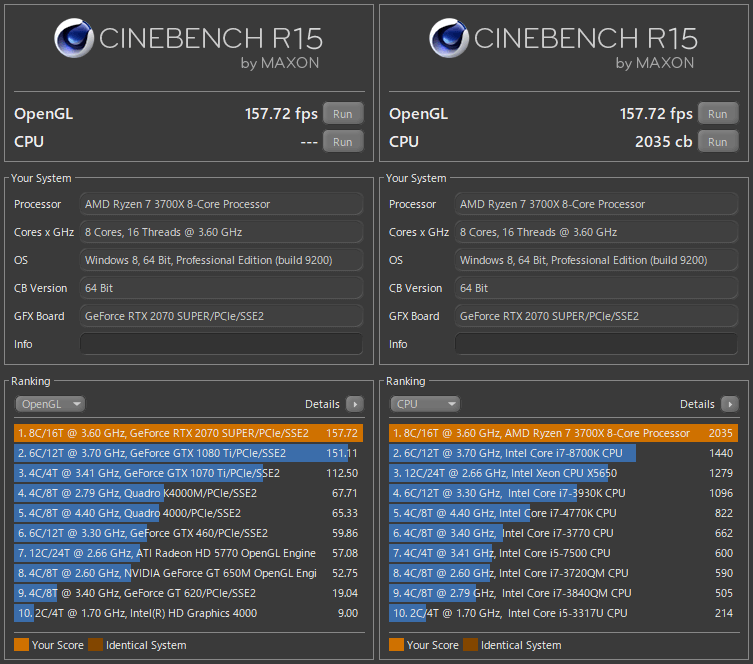
Task: Run the OpenGL test in the left window
Action: (x=343, y=114)
